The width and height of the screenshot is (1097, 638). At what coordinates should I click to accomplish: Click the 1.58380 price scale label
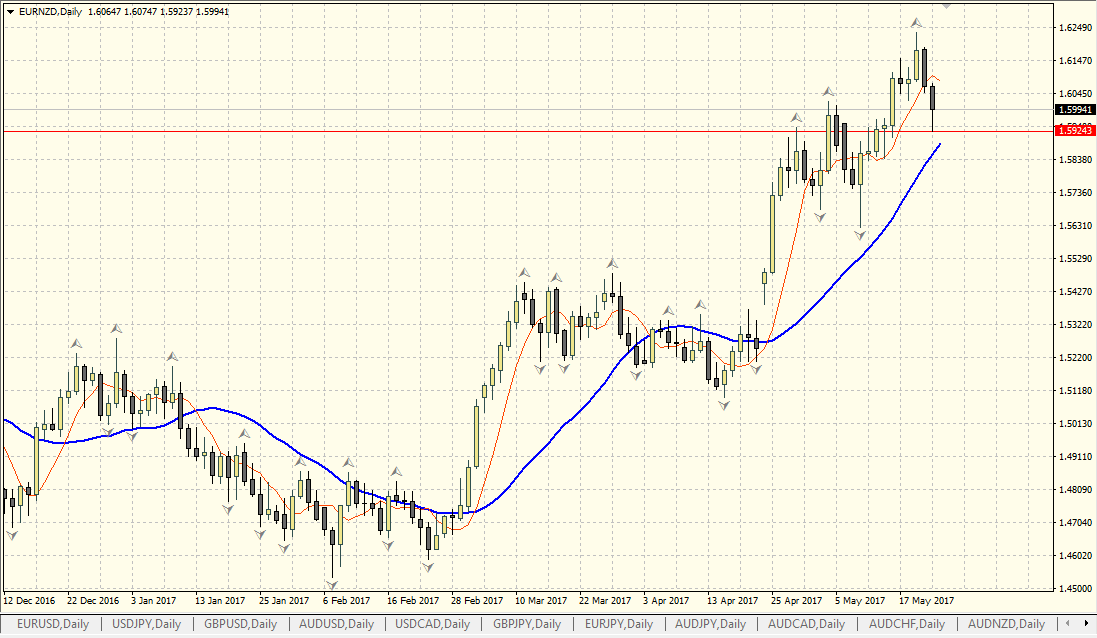click(x=1075, y=160)
